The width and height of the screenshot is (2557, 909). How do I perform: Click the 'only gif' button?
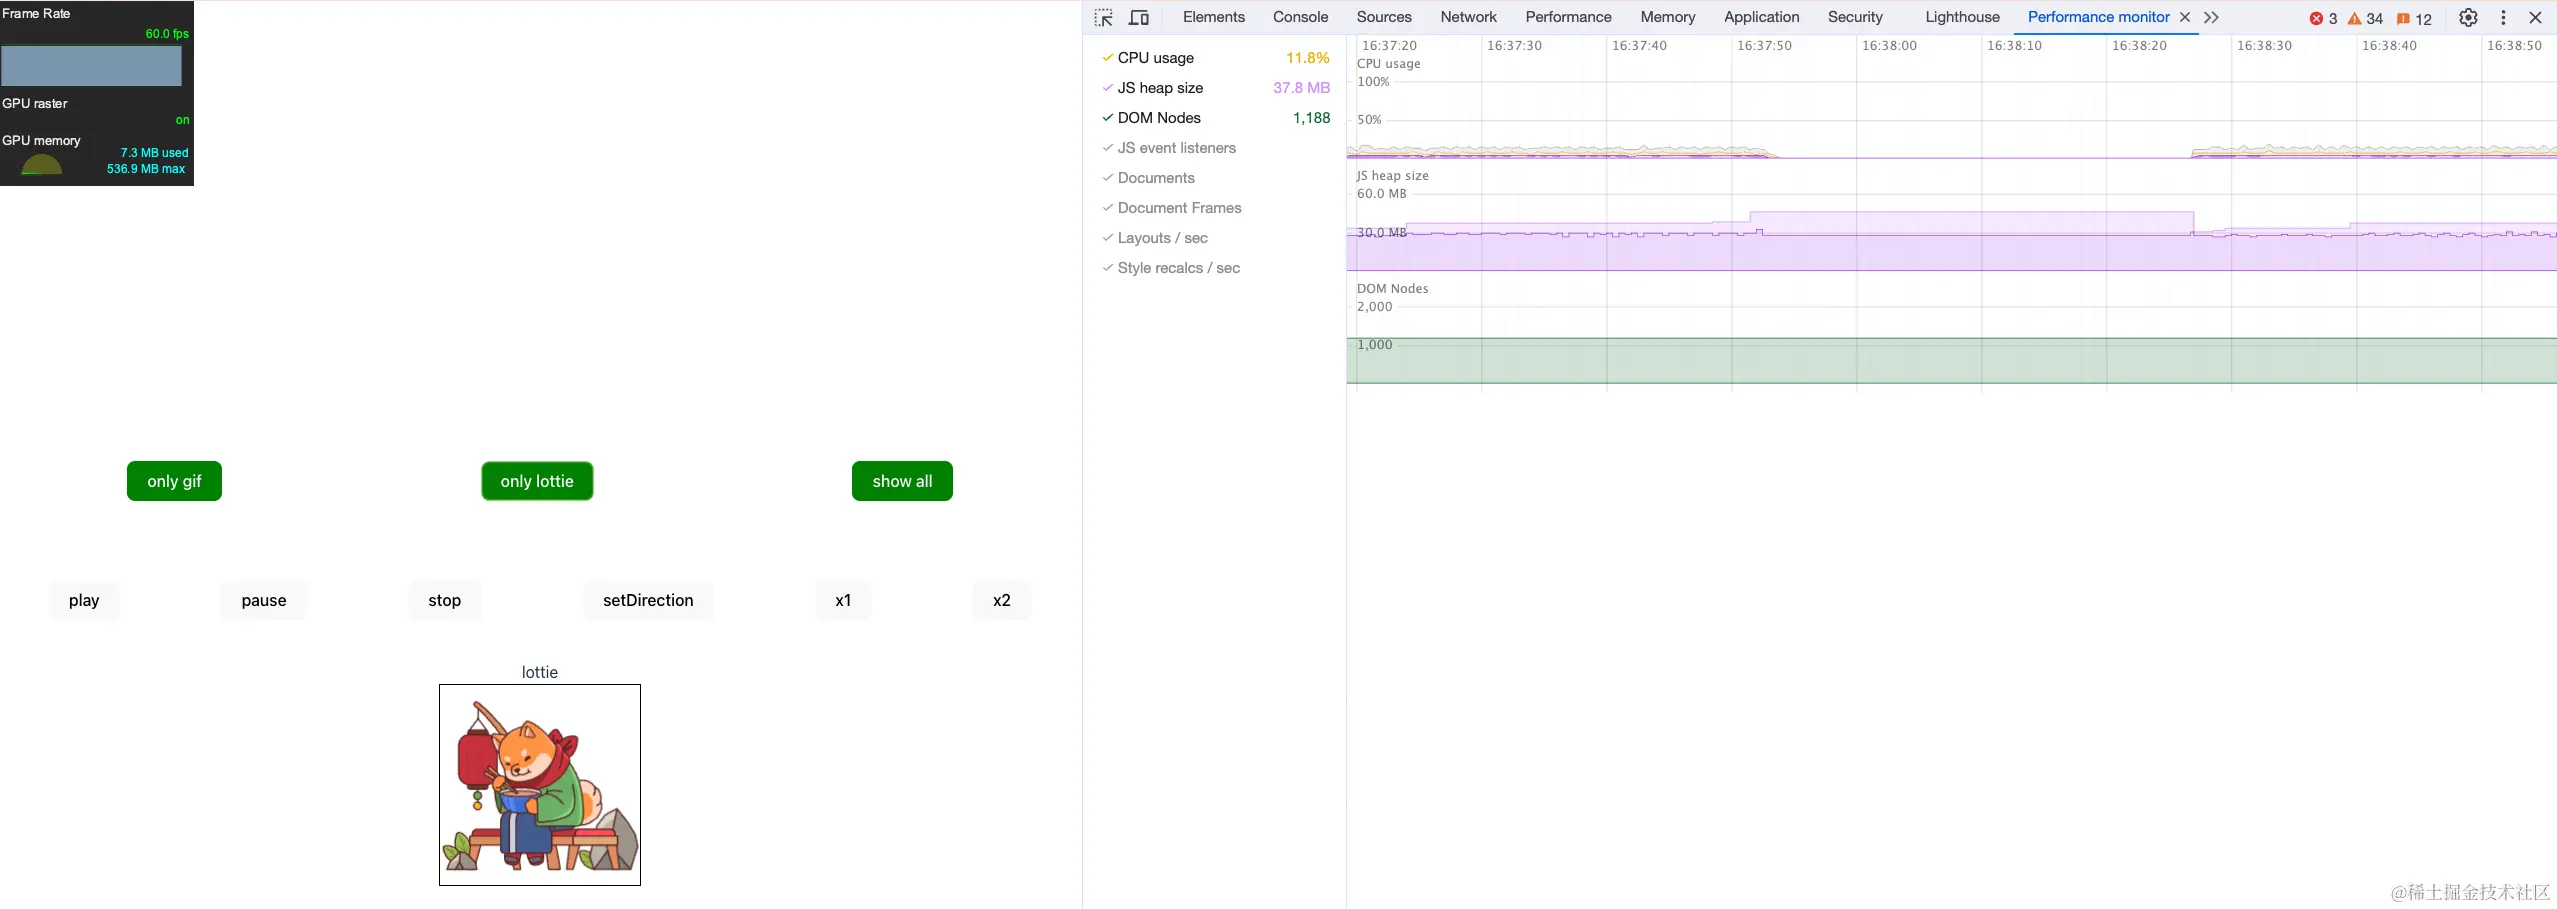[x=174, y=481]
